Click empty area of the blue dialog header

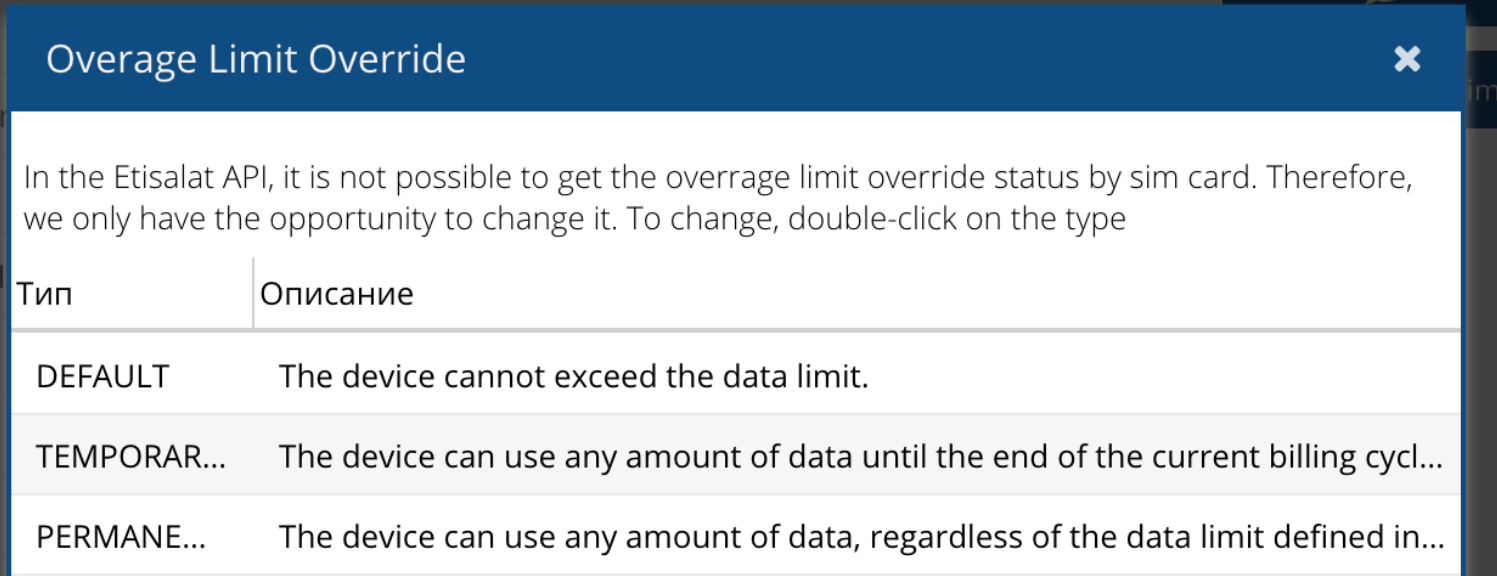(900, 60)
